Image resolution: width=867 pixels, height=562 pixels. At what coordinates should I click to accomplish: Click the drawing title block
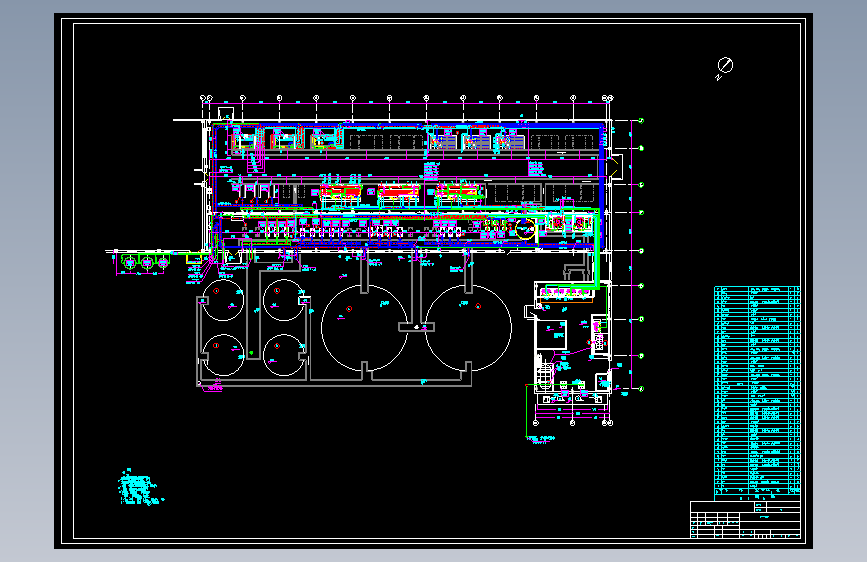(x=745, y=519)
